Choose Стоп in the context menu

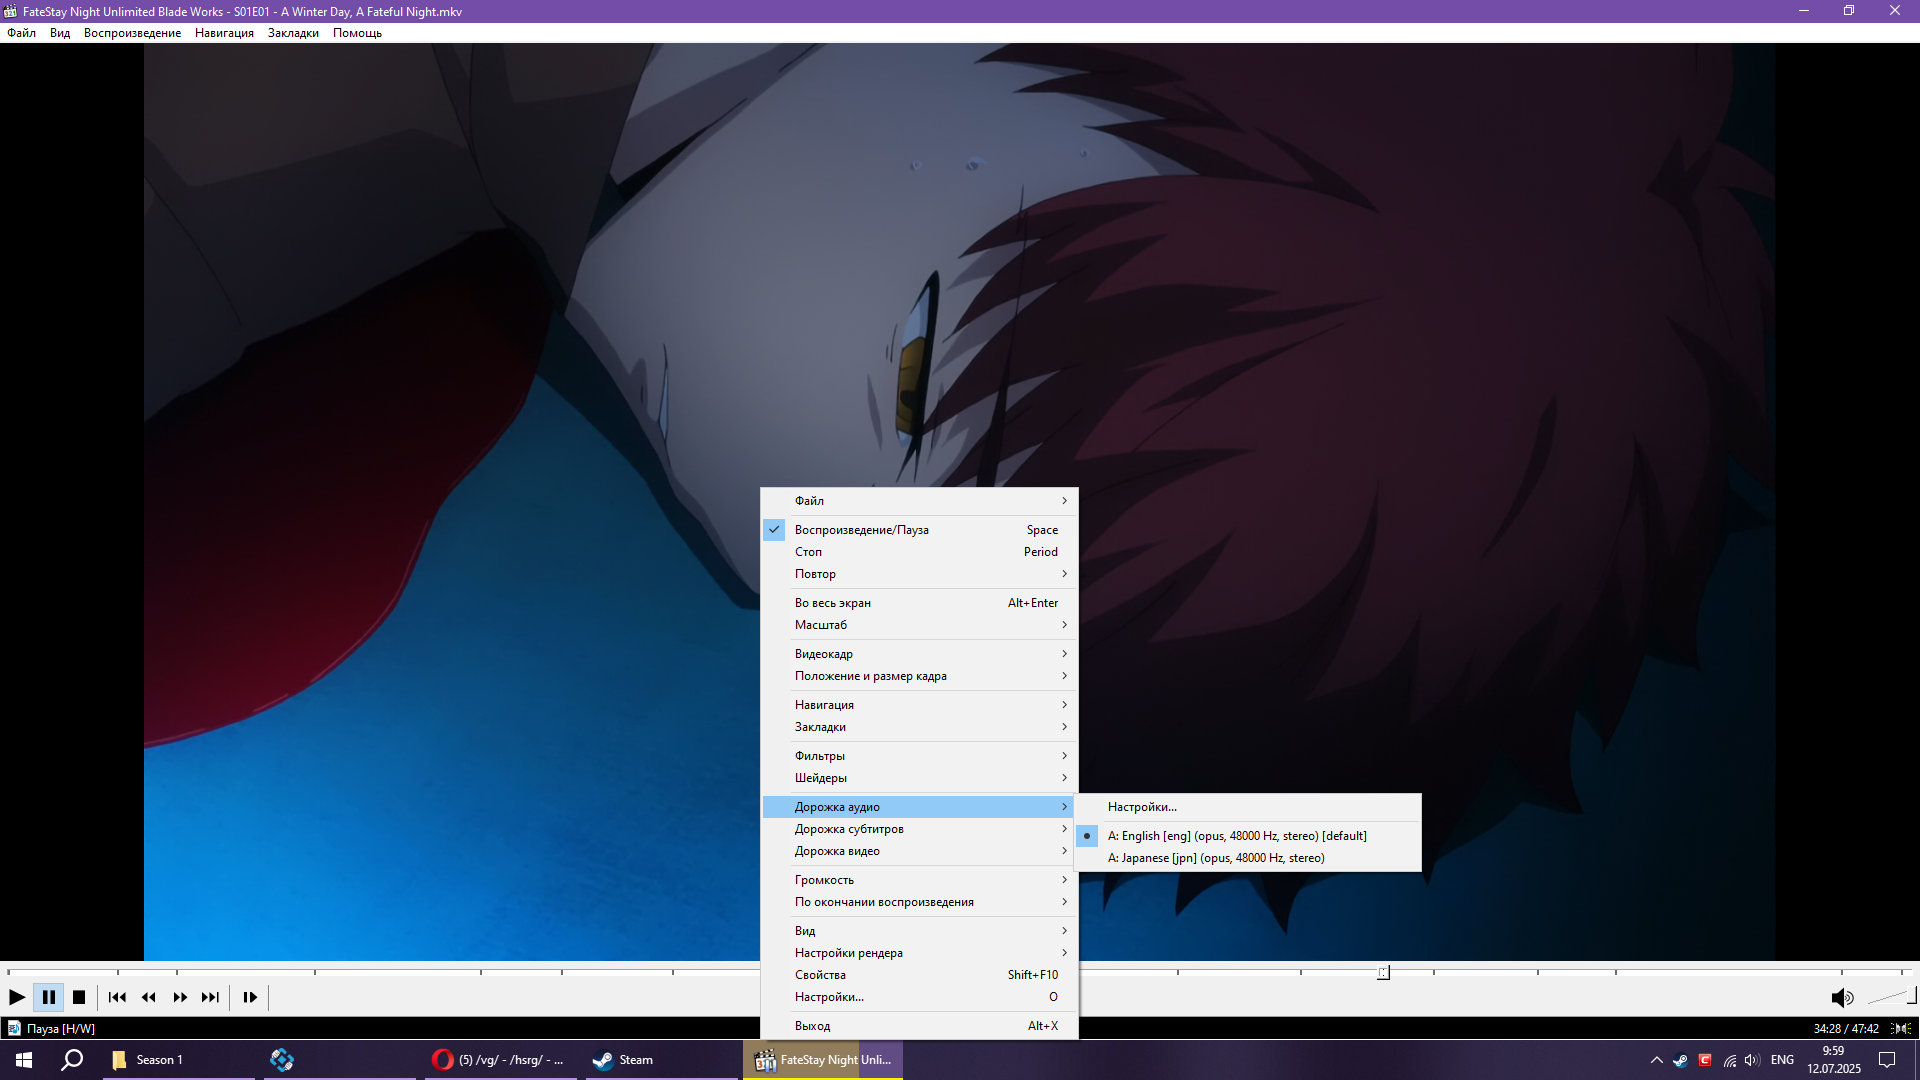pos(920,552)
